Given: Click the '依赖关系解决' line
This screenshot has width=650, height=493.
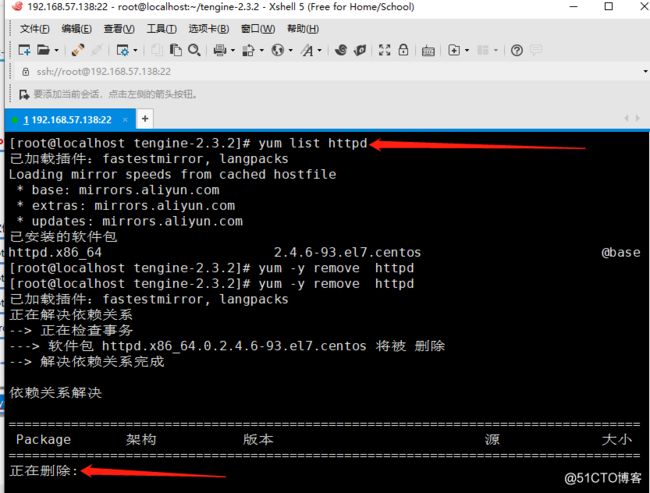Looking at the screenshot, I should click(x=56, y=393).
